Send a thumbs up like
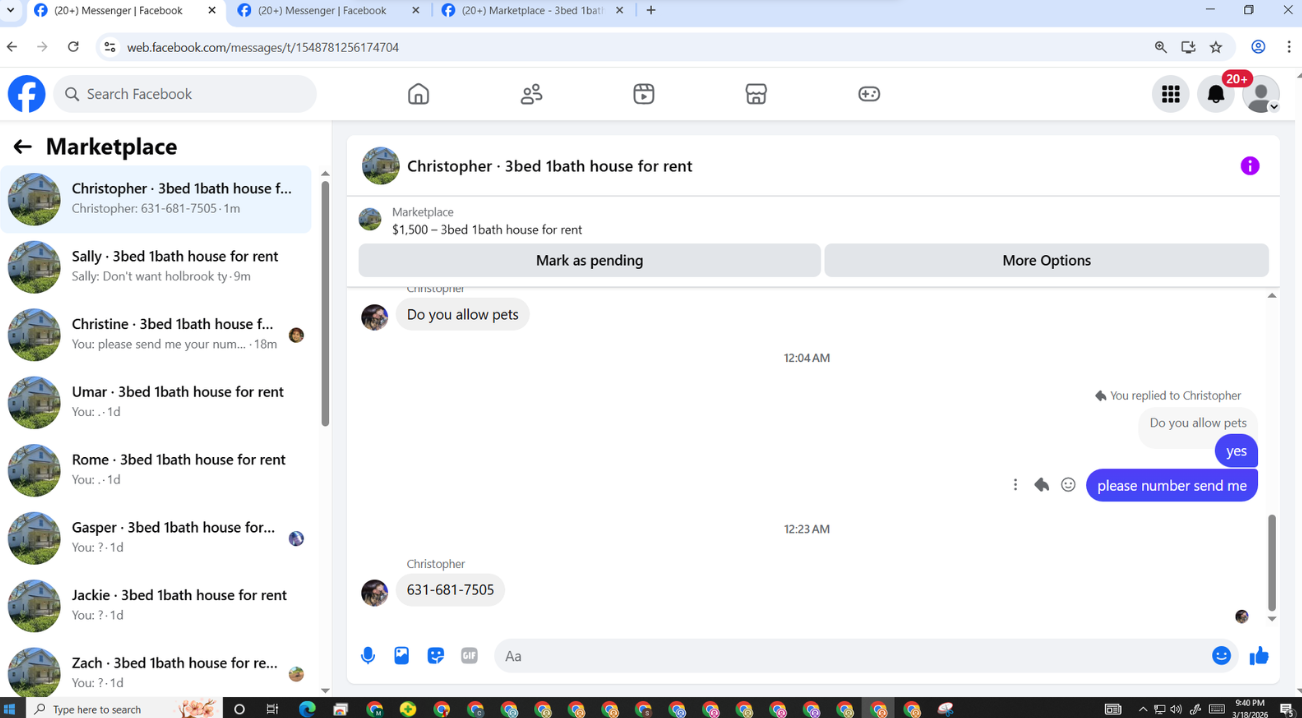Viewport: 1302px width, 718px height. tap(1259, 656)
